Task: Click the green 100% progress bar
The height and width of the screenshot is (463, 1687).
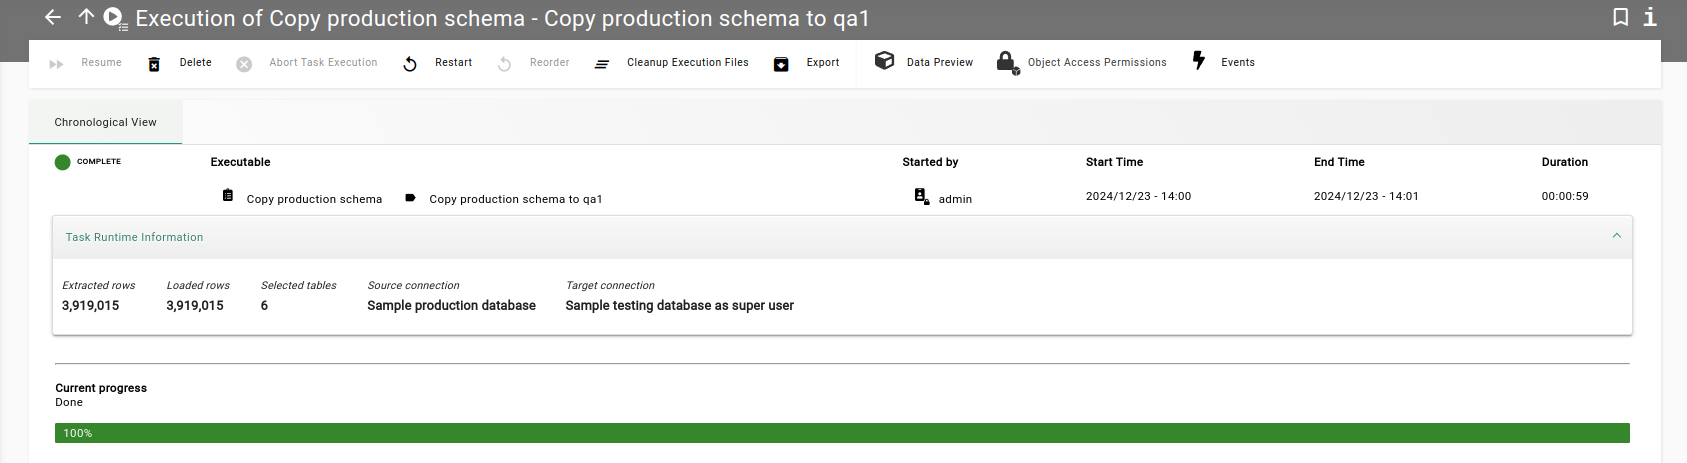Action: 842,433
